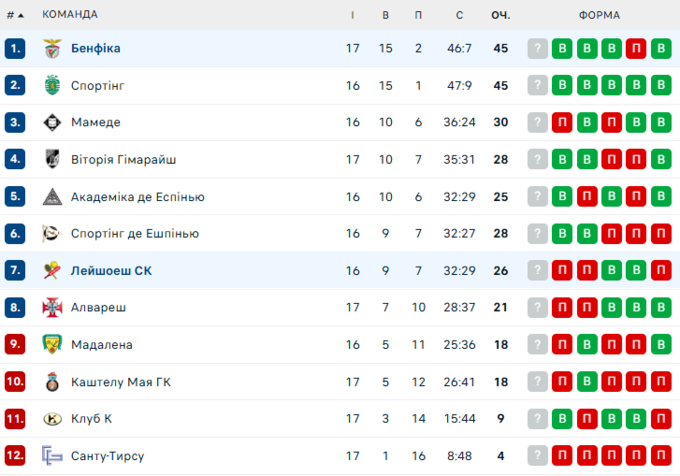Viewport: 680px width, 476px height.
Task: Click the Мадалена team logo
Action: pyautogui.click(x=52, y=345)
